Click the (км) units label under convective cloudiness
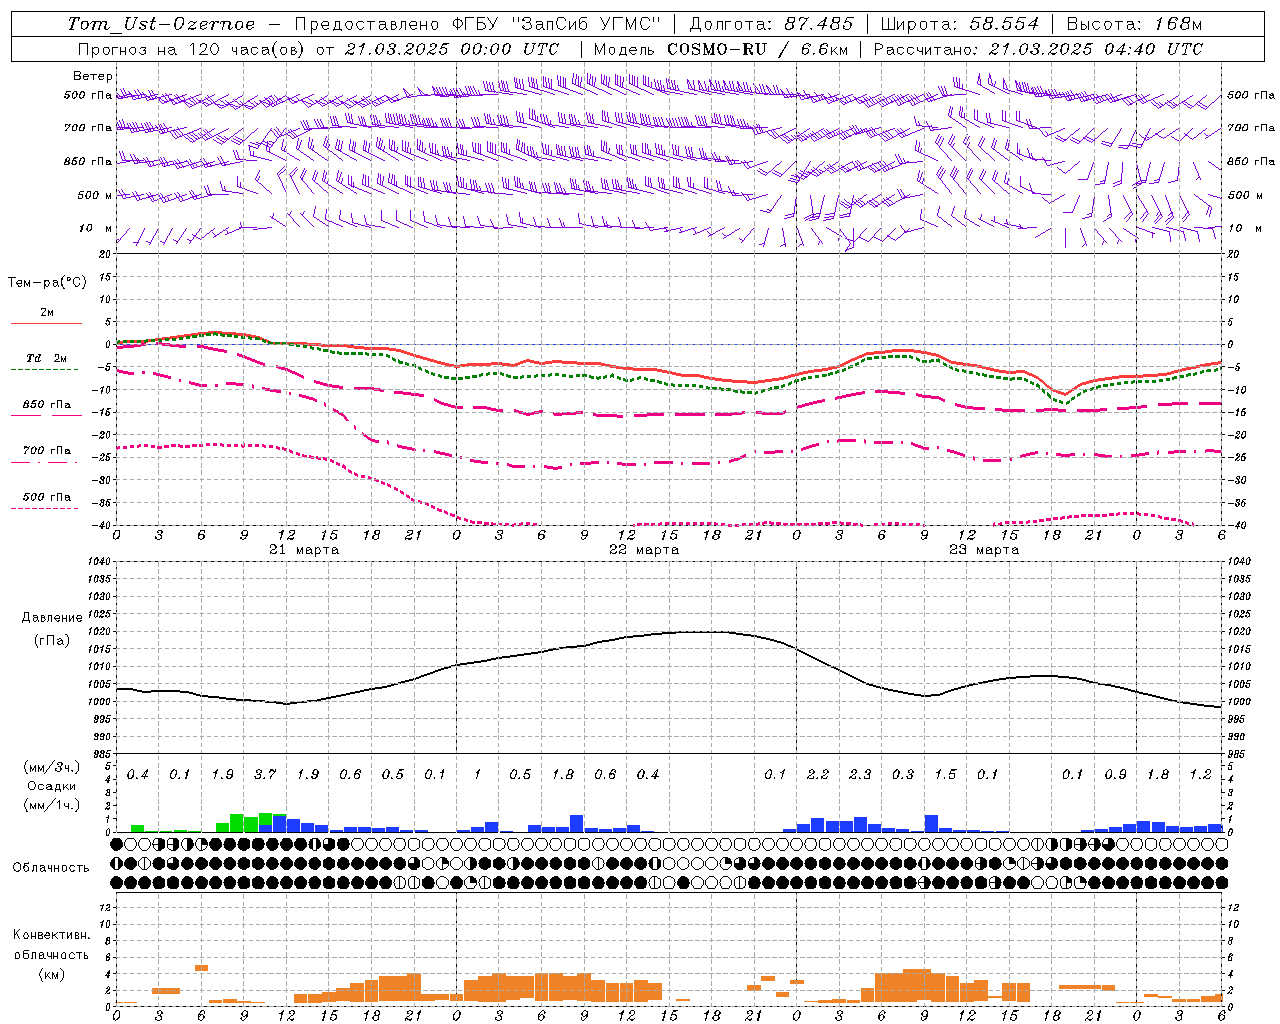1280x1024 pixels. pyautogui.click(x=51, y=973)
